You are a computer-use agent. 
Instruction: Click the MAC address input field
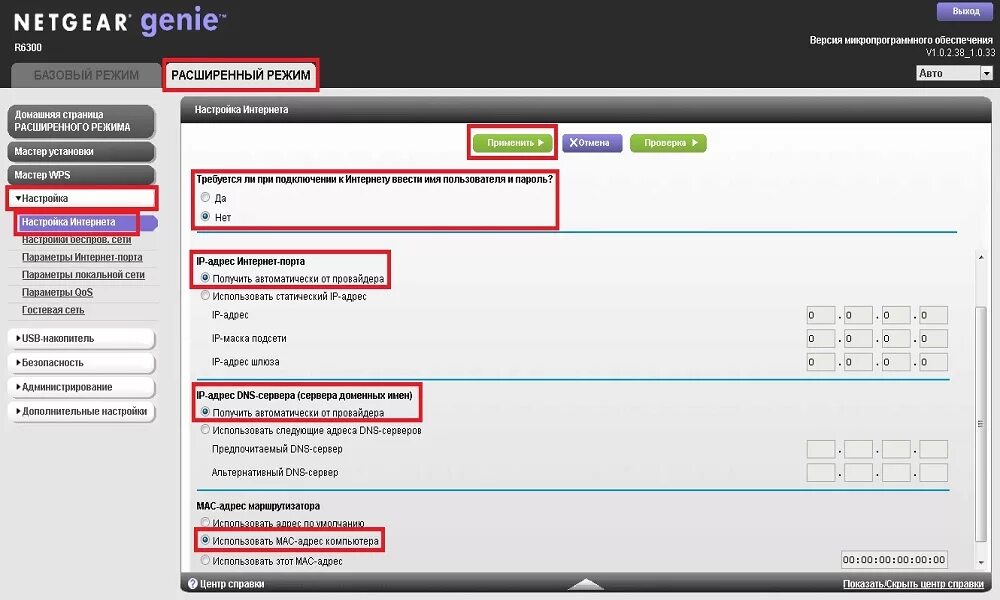coord(894,560)
